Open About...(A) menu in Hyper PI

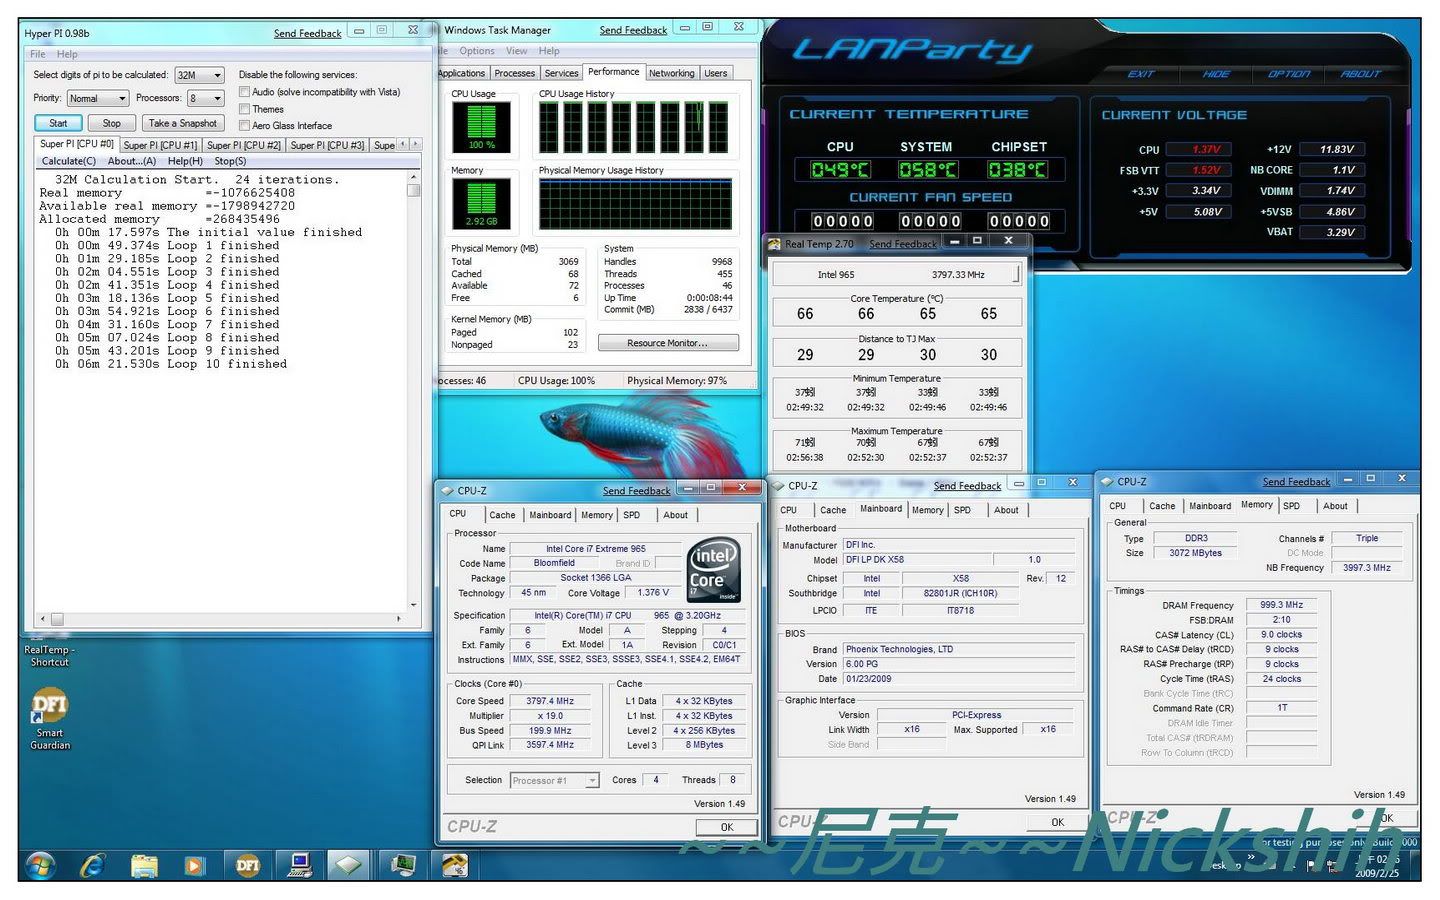coord(132,161)
